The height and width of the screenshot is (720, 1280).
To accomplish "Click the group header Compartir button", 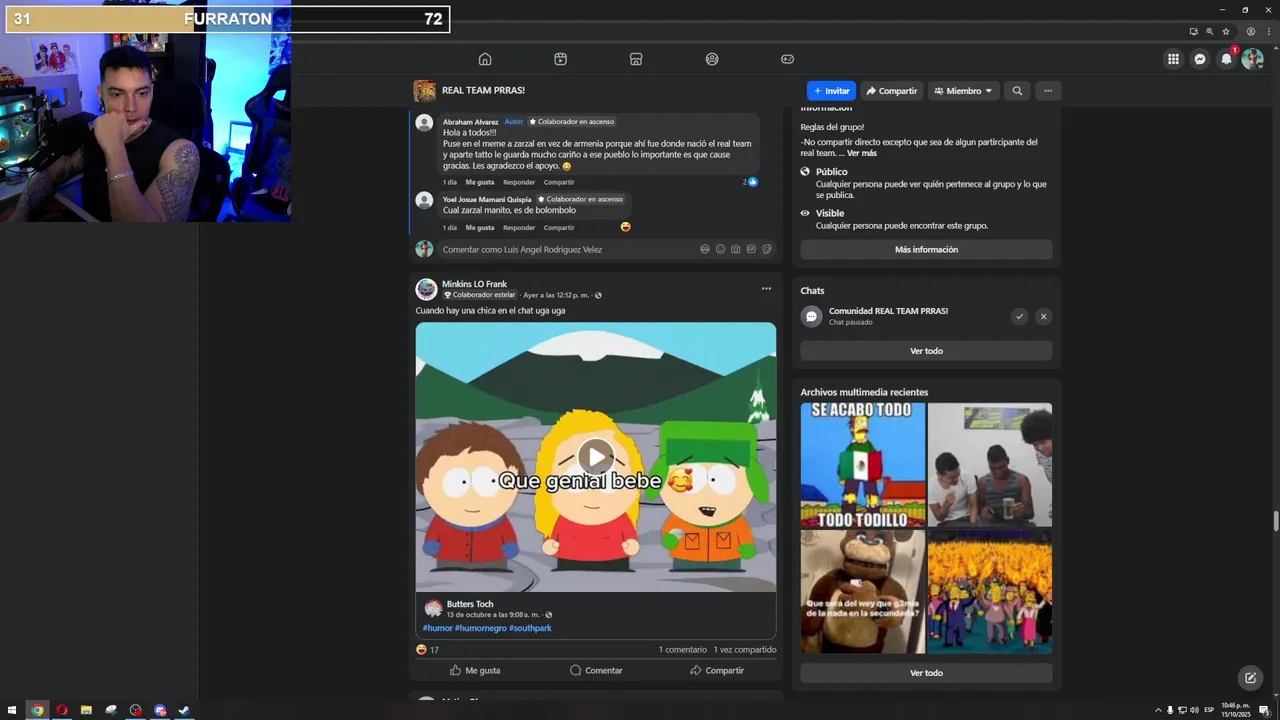I will (x=892, y=91).
